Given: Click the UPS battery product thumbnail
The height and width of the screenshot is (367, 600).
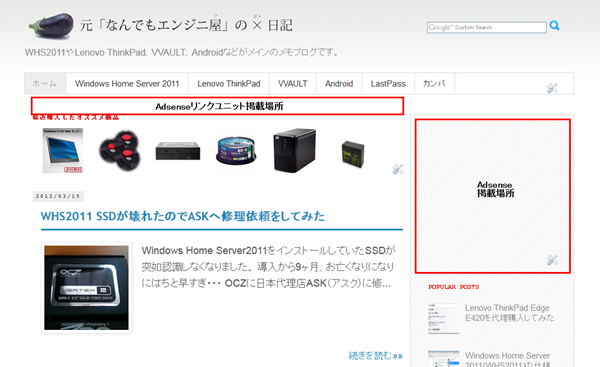Looking at the screenshot, I should (353, 154).
